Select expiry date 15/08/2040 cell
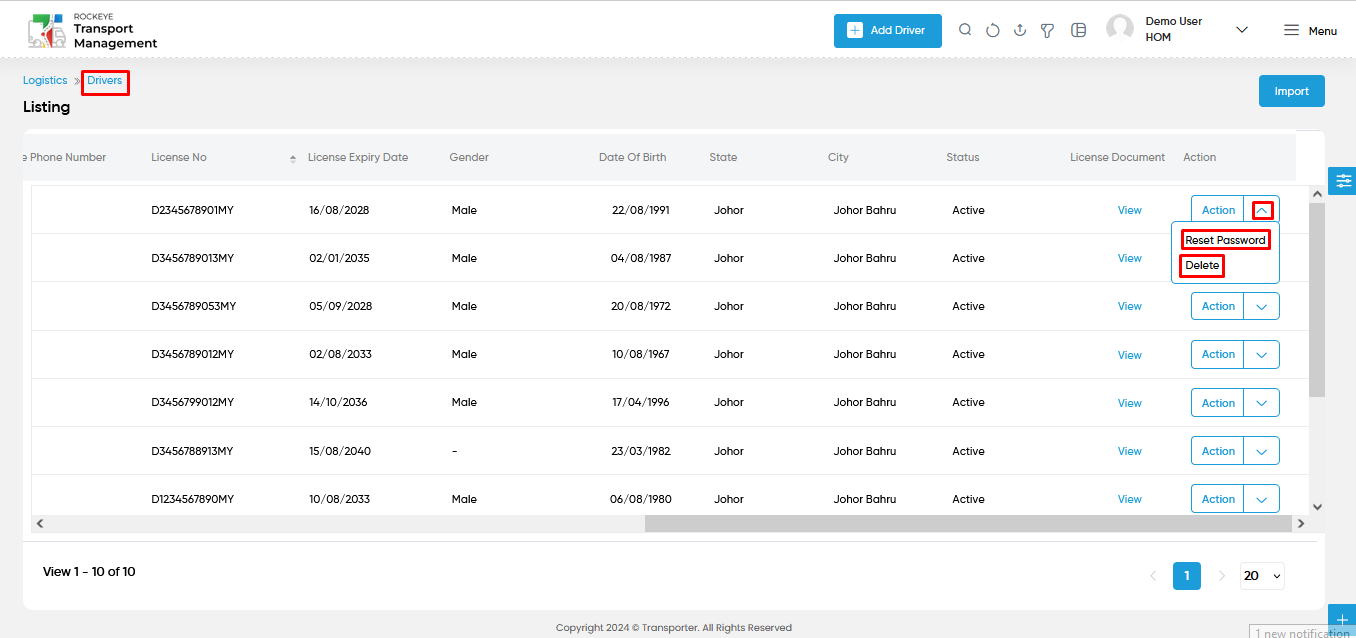Image resolution: width=1356 pixels, height=638 pixels. tap(340, 451)
